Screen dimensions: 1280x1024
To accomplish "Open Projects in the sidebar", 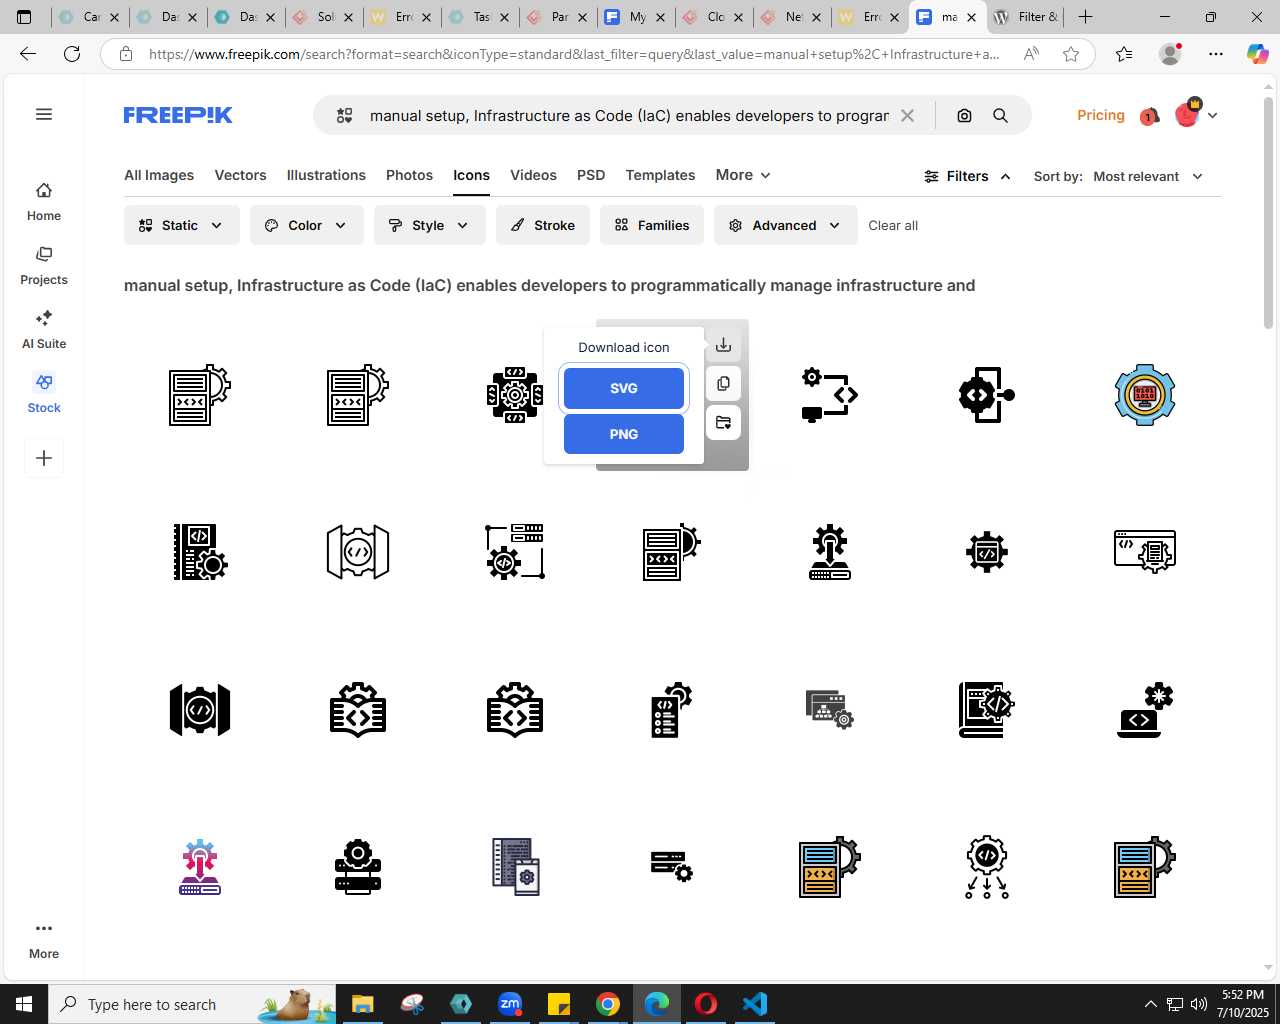I will 44,266.
